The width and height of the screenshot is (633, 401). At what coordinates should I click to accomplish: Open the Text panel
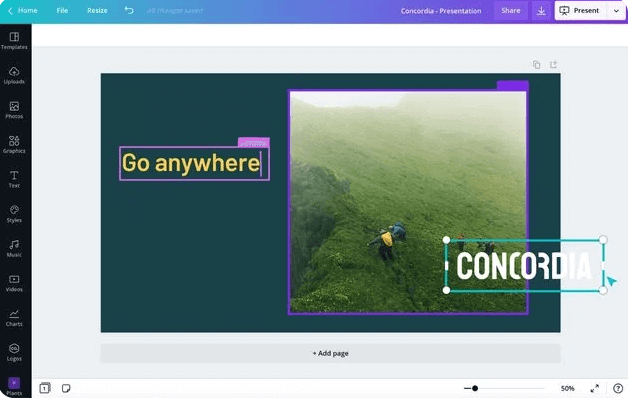14,179
